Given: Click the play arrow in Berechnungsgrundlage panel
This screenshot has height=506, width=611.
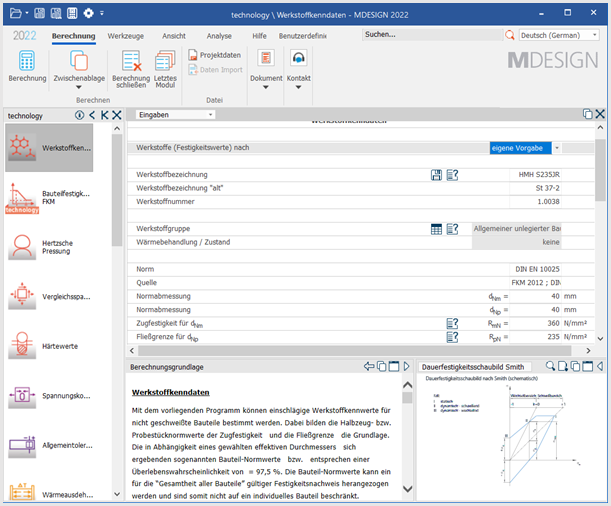Looking at the screenshot, I should pos(406,366).
